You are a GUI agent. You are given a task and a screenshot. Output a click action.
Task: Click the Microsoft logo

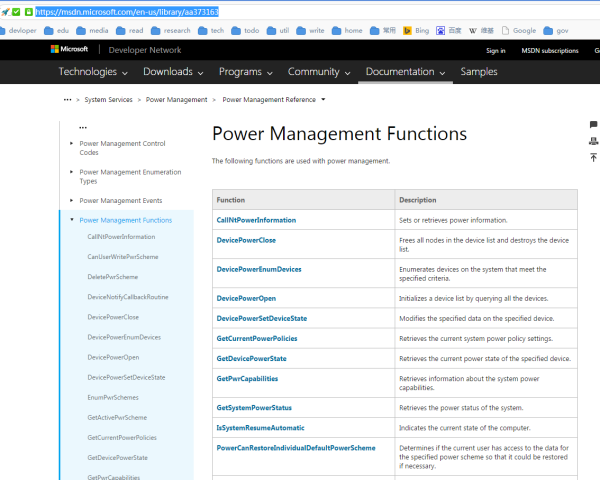tap(69, 49)
